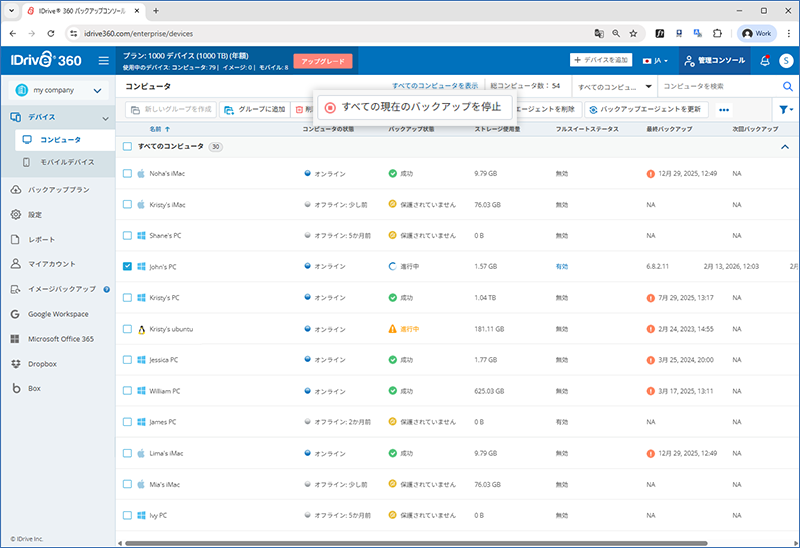Open モバイルデバイス in the sidebar
800x548 pixels.
[x=67, y=161]
